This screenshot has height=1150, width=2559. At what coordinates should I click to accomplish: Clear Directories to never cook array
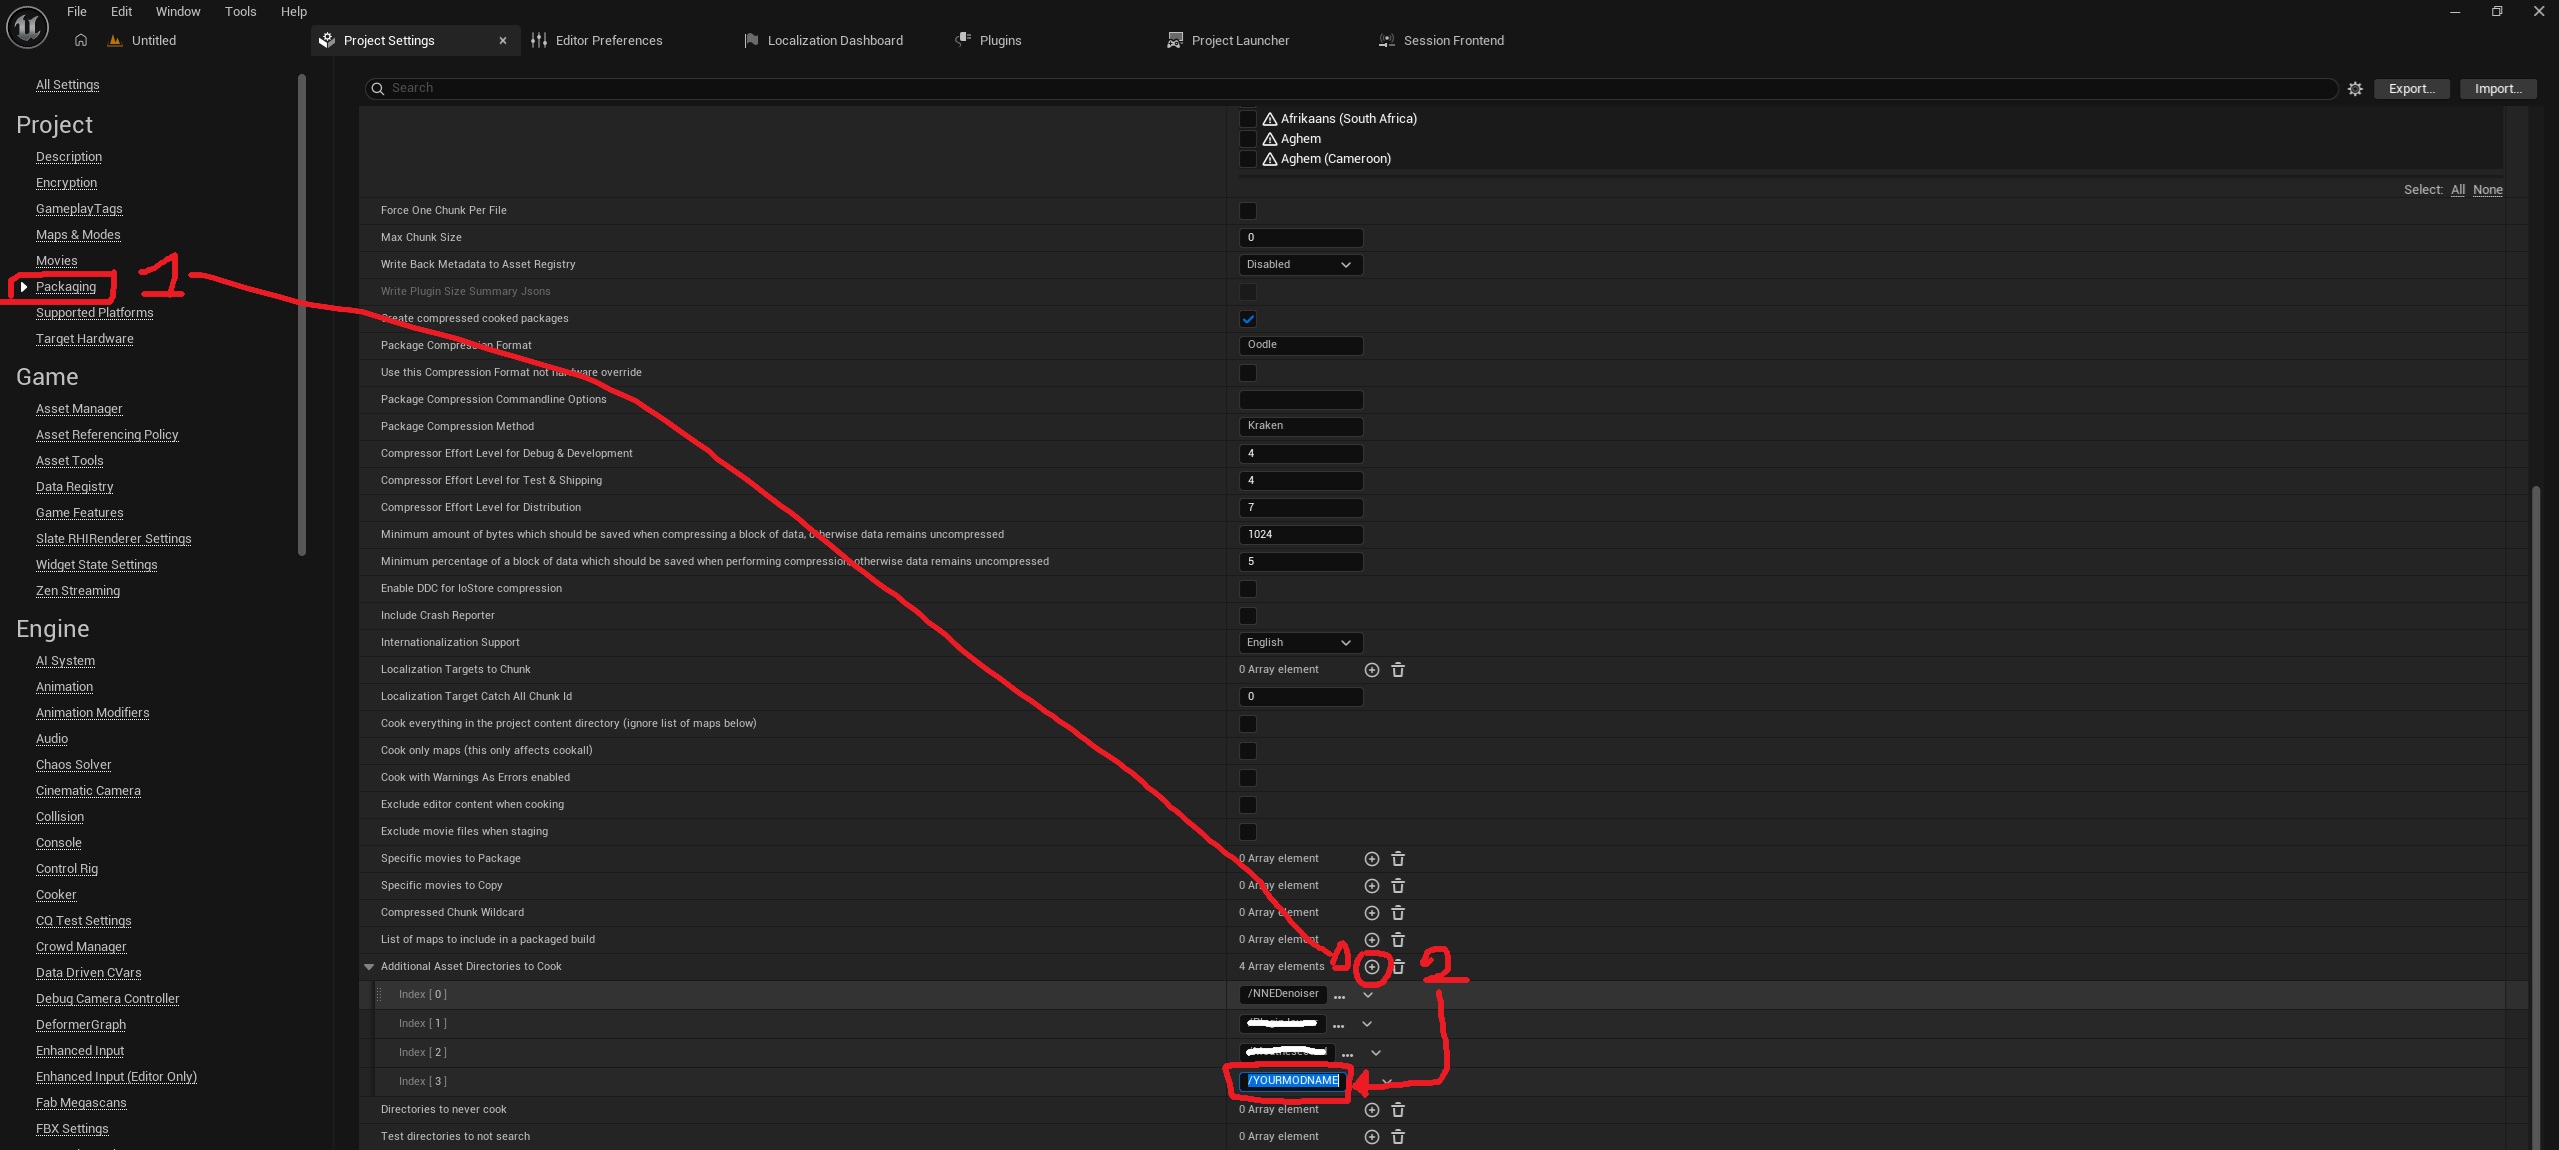pos(1398,1110)
